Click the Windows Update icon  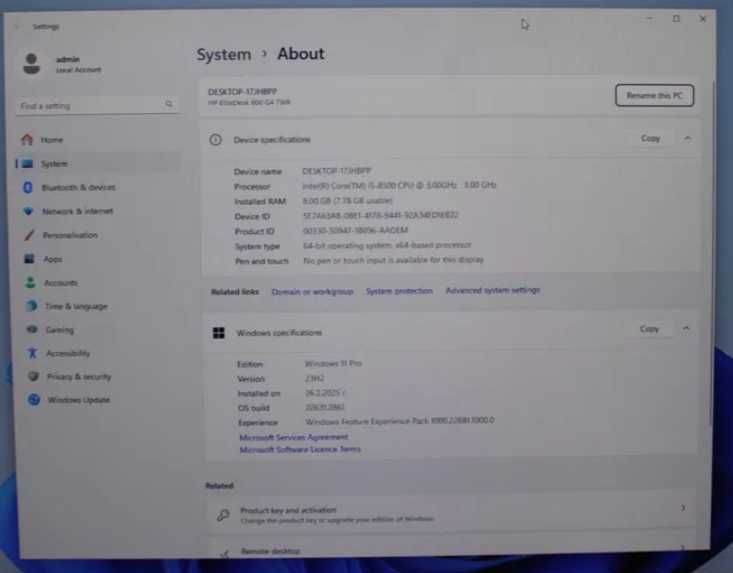point(34,400)
